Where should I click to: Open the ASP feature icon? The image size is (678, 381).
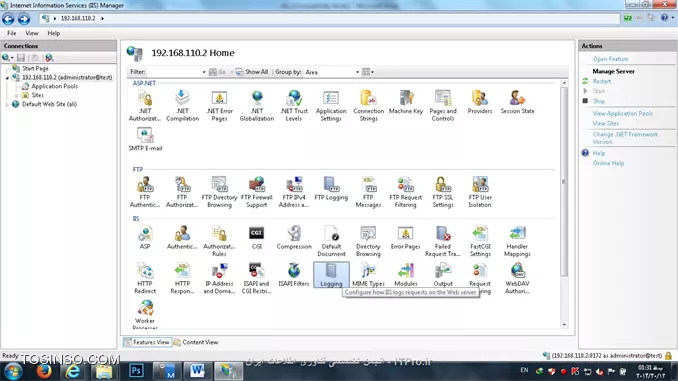click(x=145, y=237)
